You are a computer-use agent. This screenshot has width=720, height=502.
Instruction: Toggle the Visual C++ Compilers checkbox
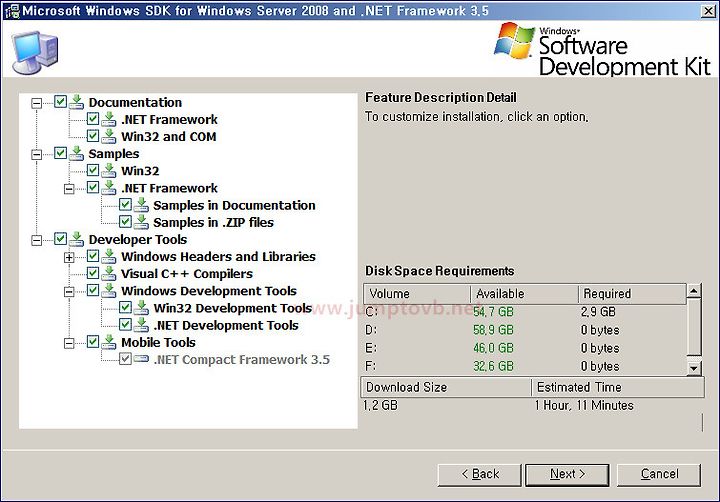93,273
